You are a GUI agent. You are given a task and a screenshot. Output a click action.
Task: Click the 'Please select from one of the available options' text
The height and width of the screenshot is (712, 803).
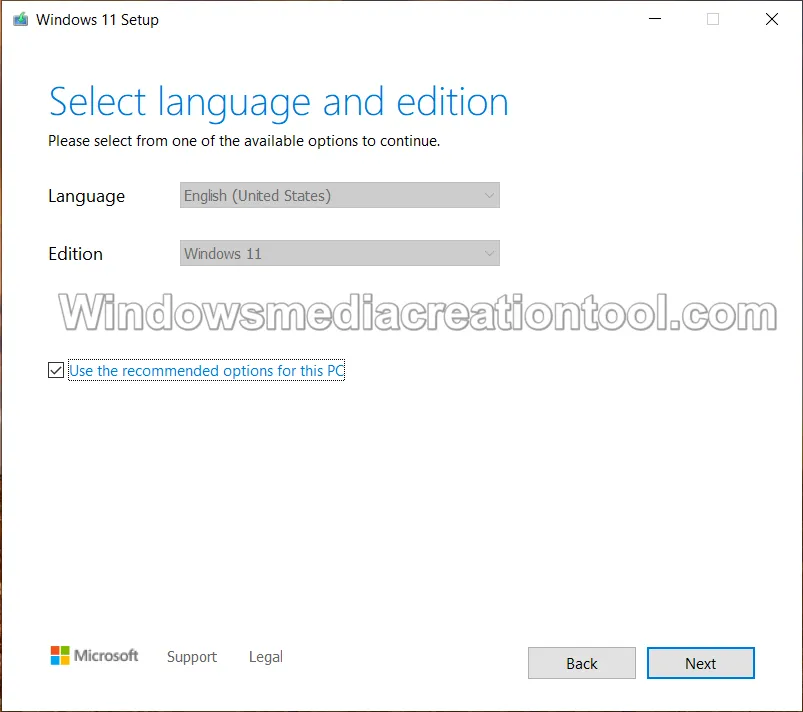[x=244, y=141]
